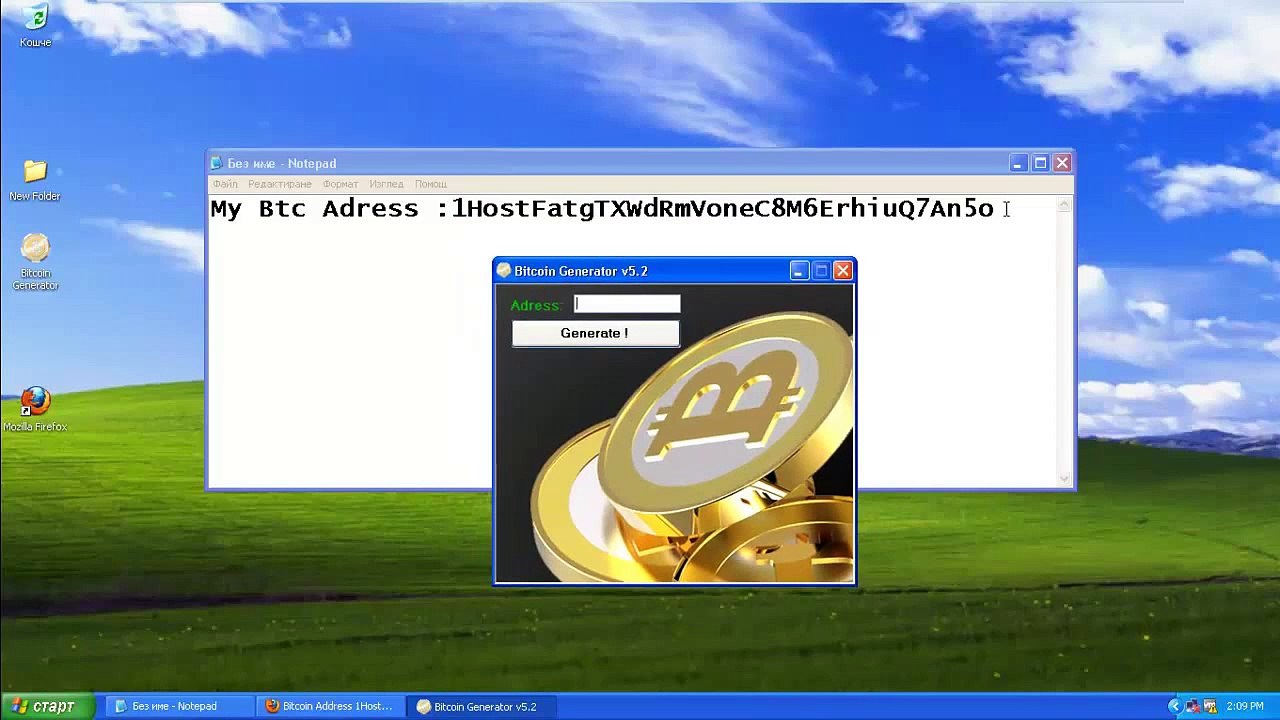
Task: Click the BTC address text in Notepad
Action: [x=723, y=208]
